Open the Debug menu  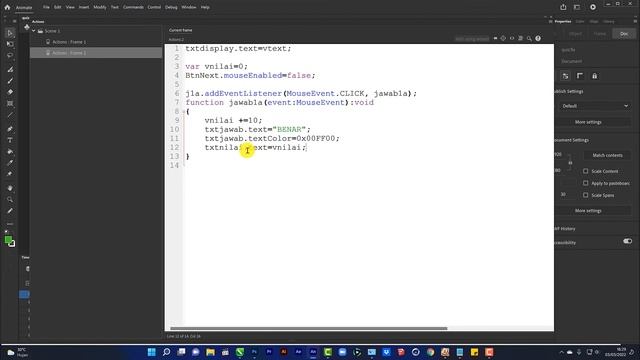click(x=171, y=7)
